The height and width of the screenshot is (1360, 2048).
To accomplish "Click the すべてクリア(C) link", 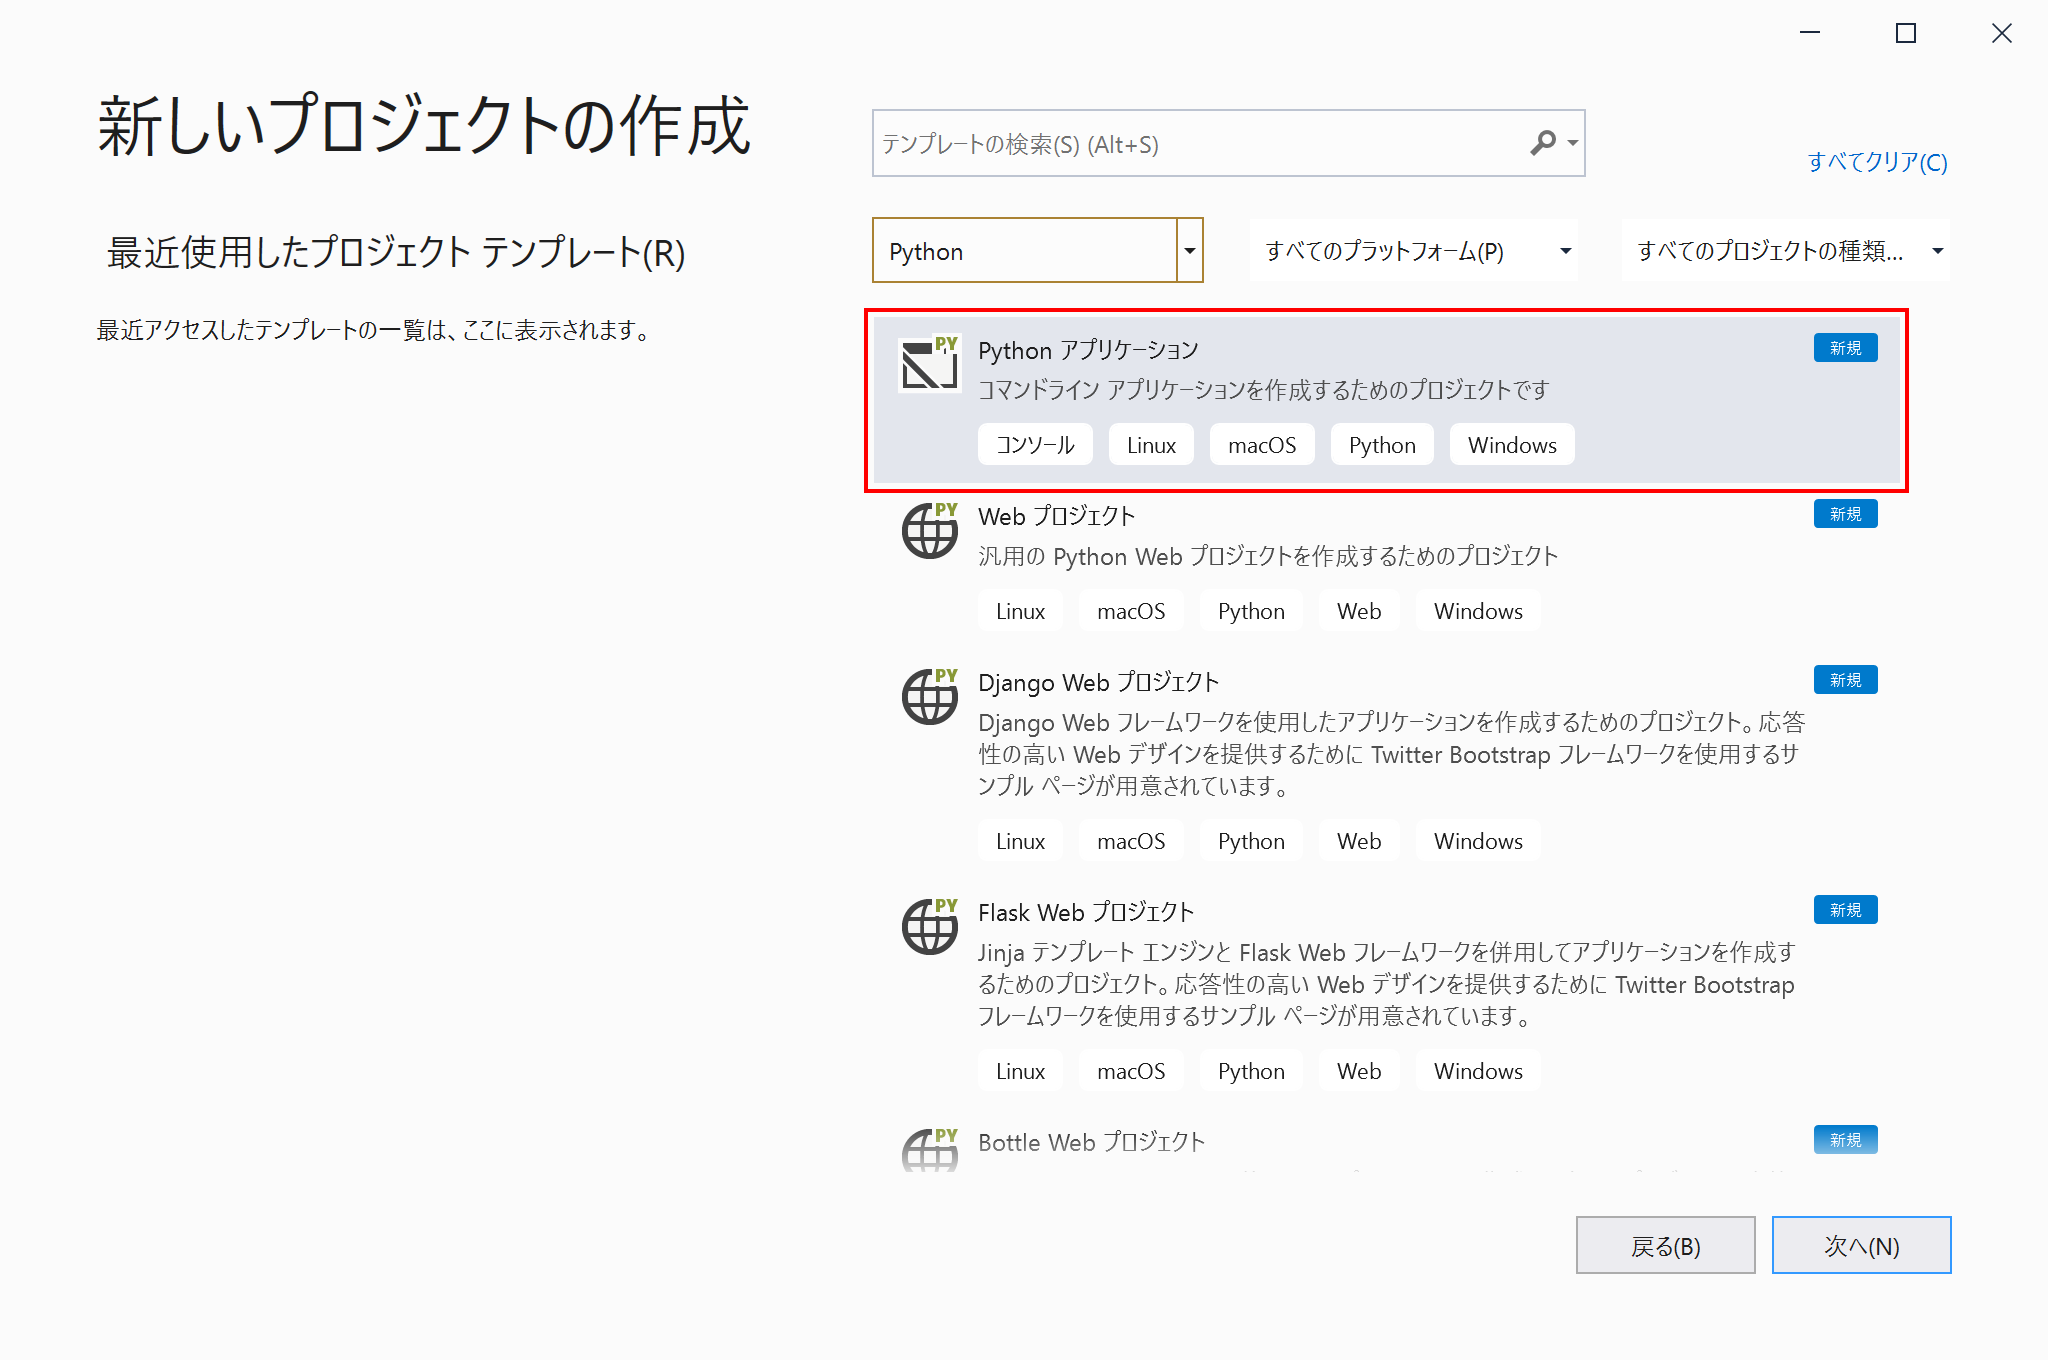I will (1877, 162).
